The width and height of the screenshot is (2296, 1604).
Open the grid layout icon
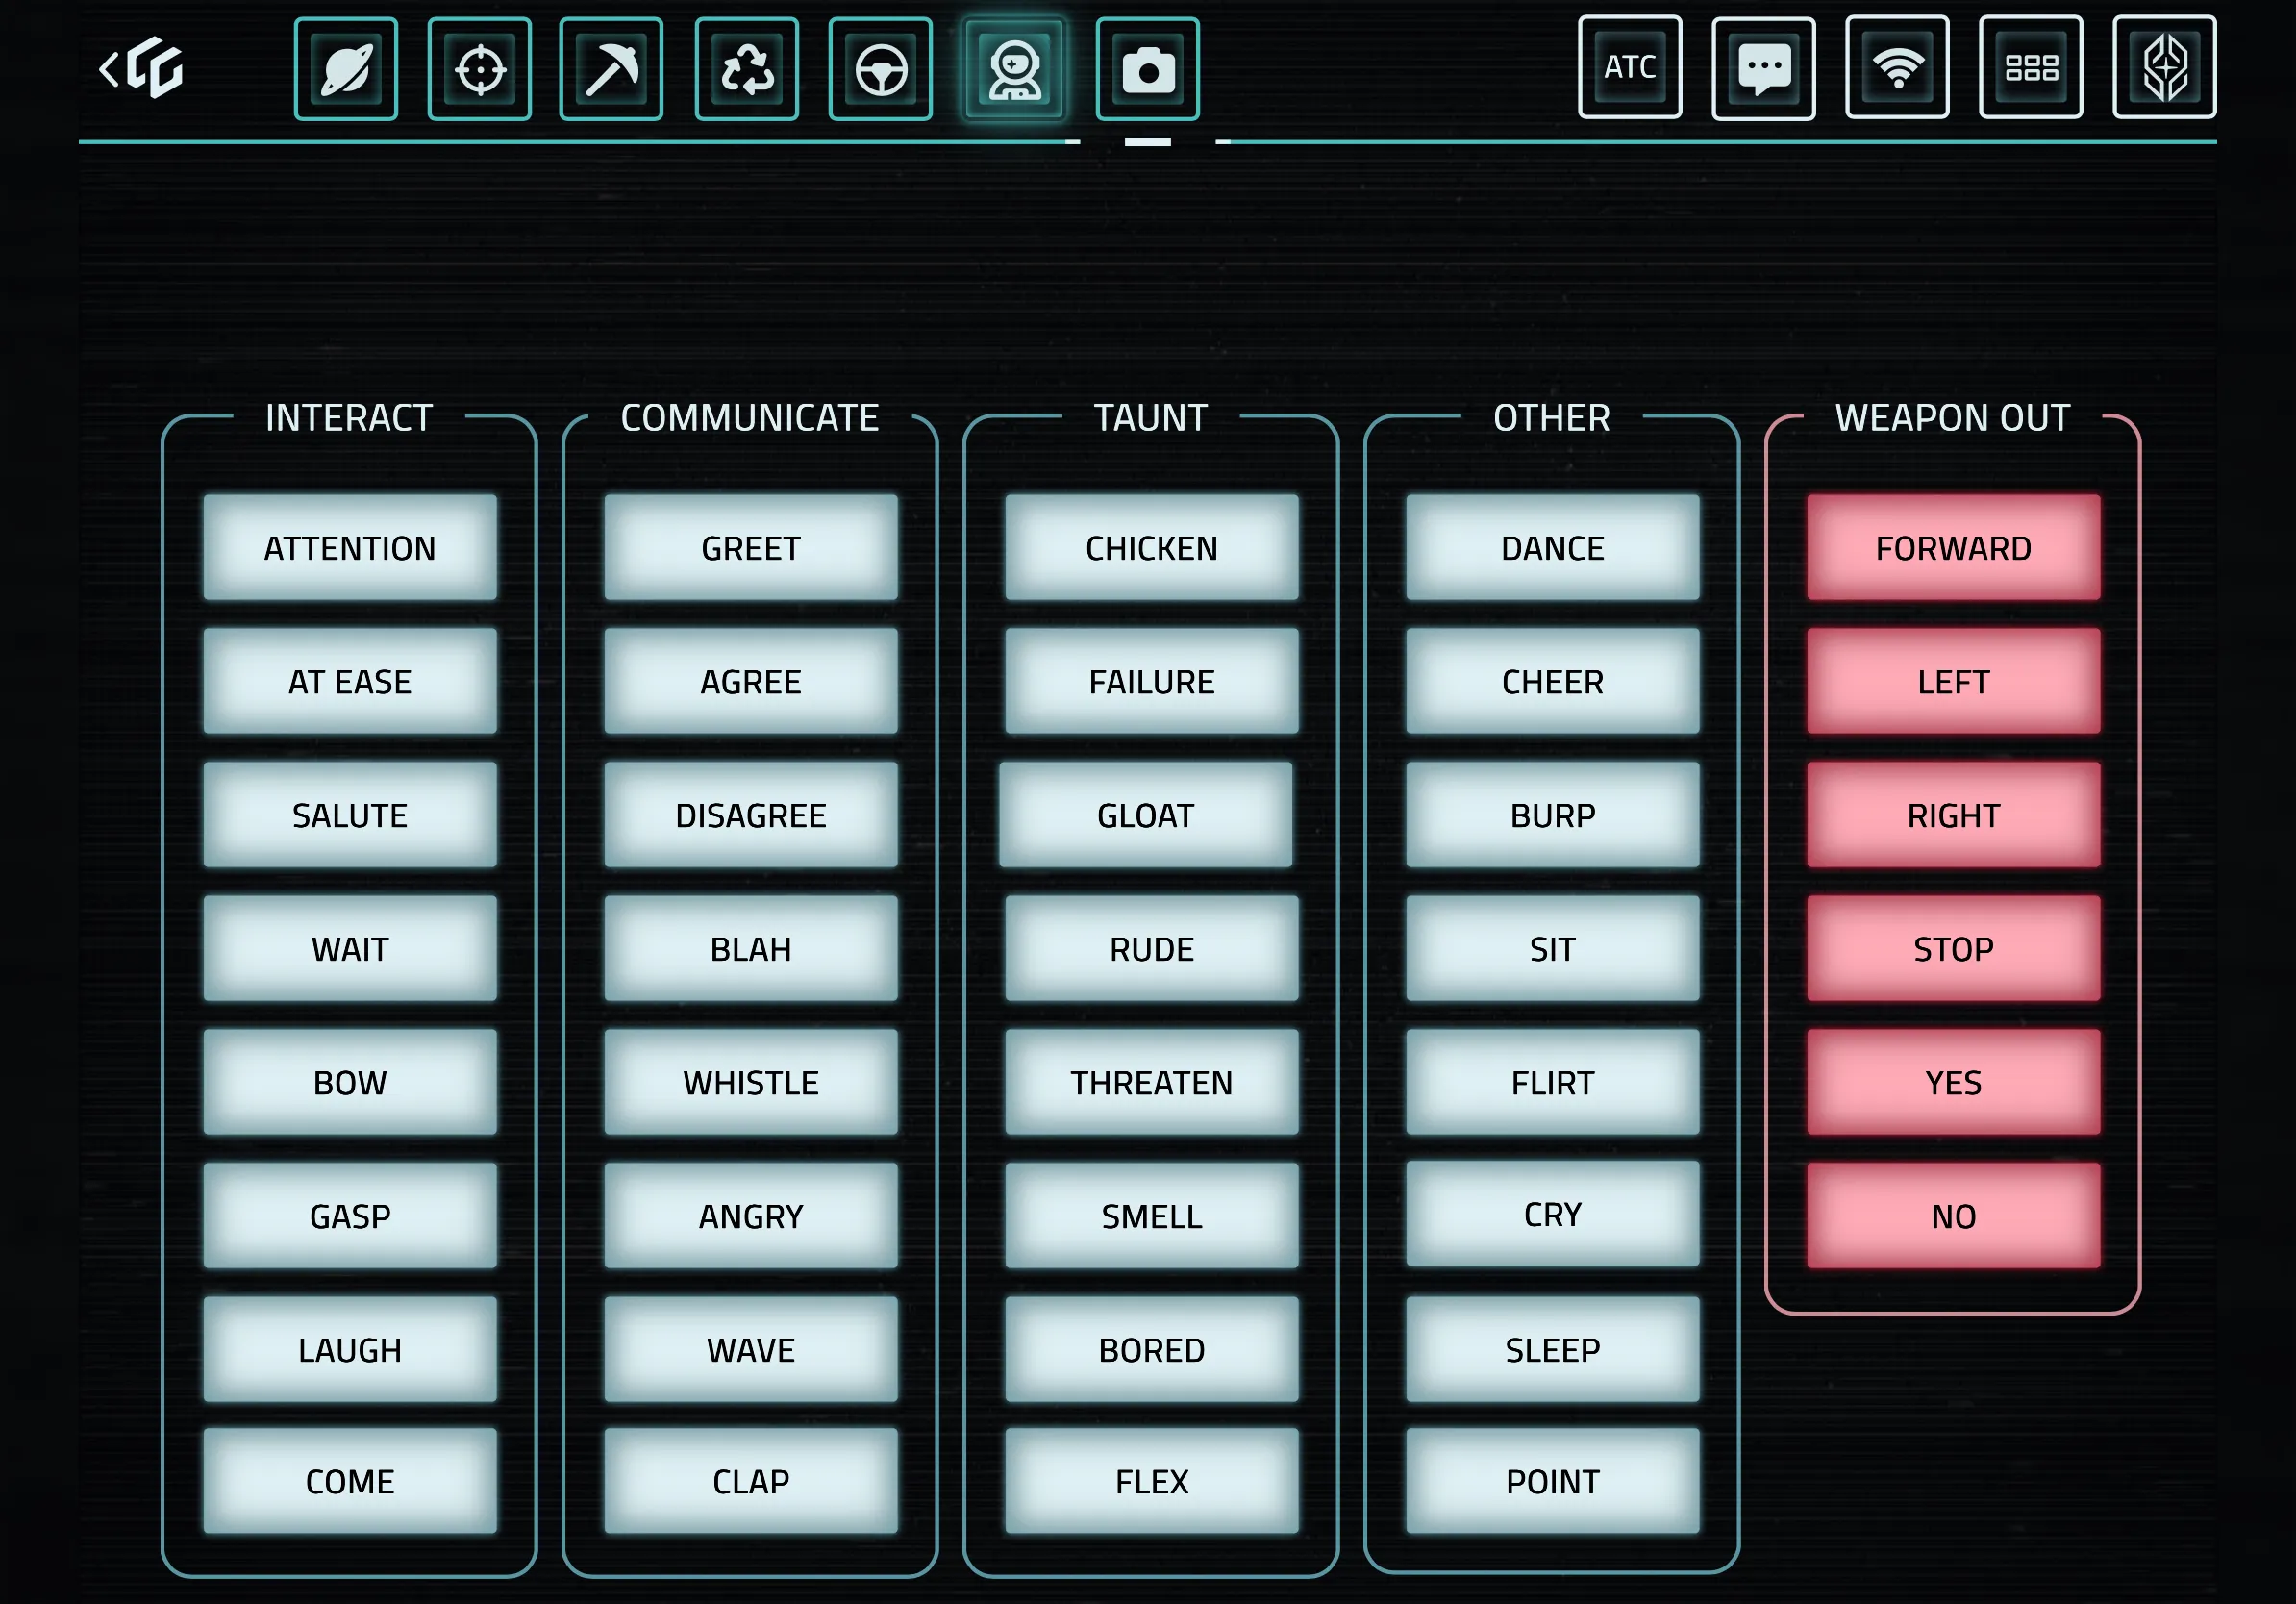tap(2031, 67)
